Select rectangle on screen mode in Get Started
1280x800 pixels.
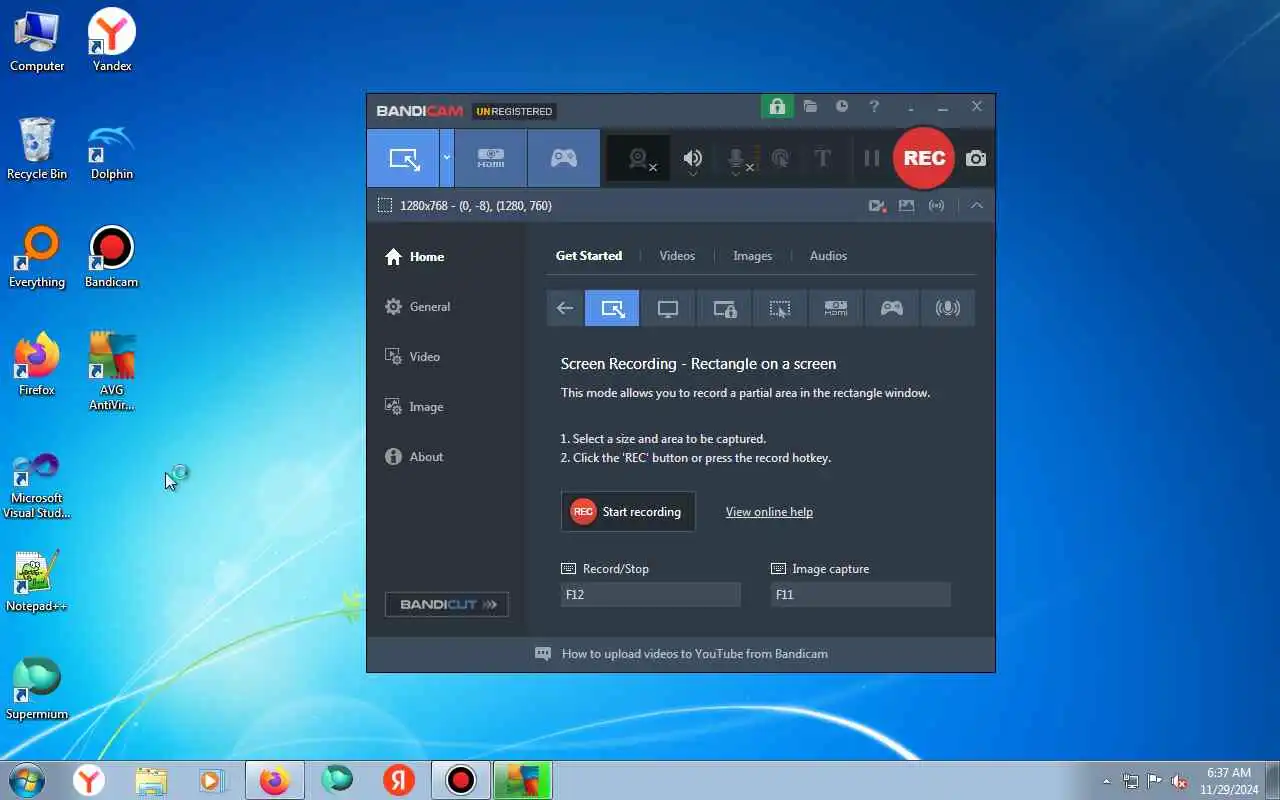[612, 308]
